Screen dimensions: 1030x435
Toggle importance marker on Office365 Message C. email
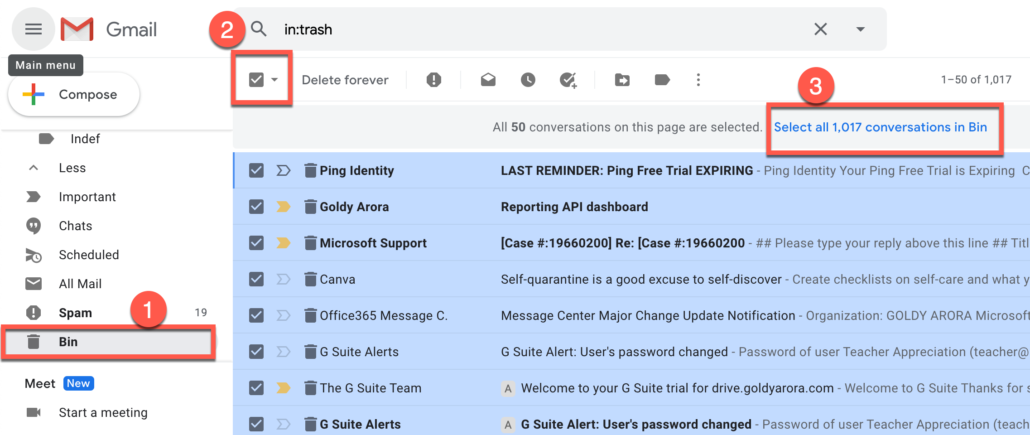click(283, 315)
